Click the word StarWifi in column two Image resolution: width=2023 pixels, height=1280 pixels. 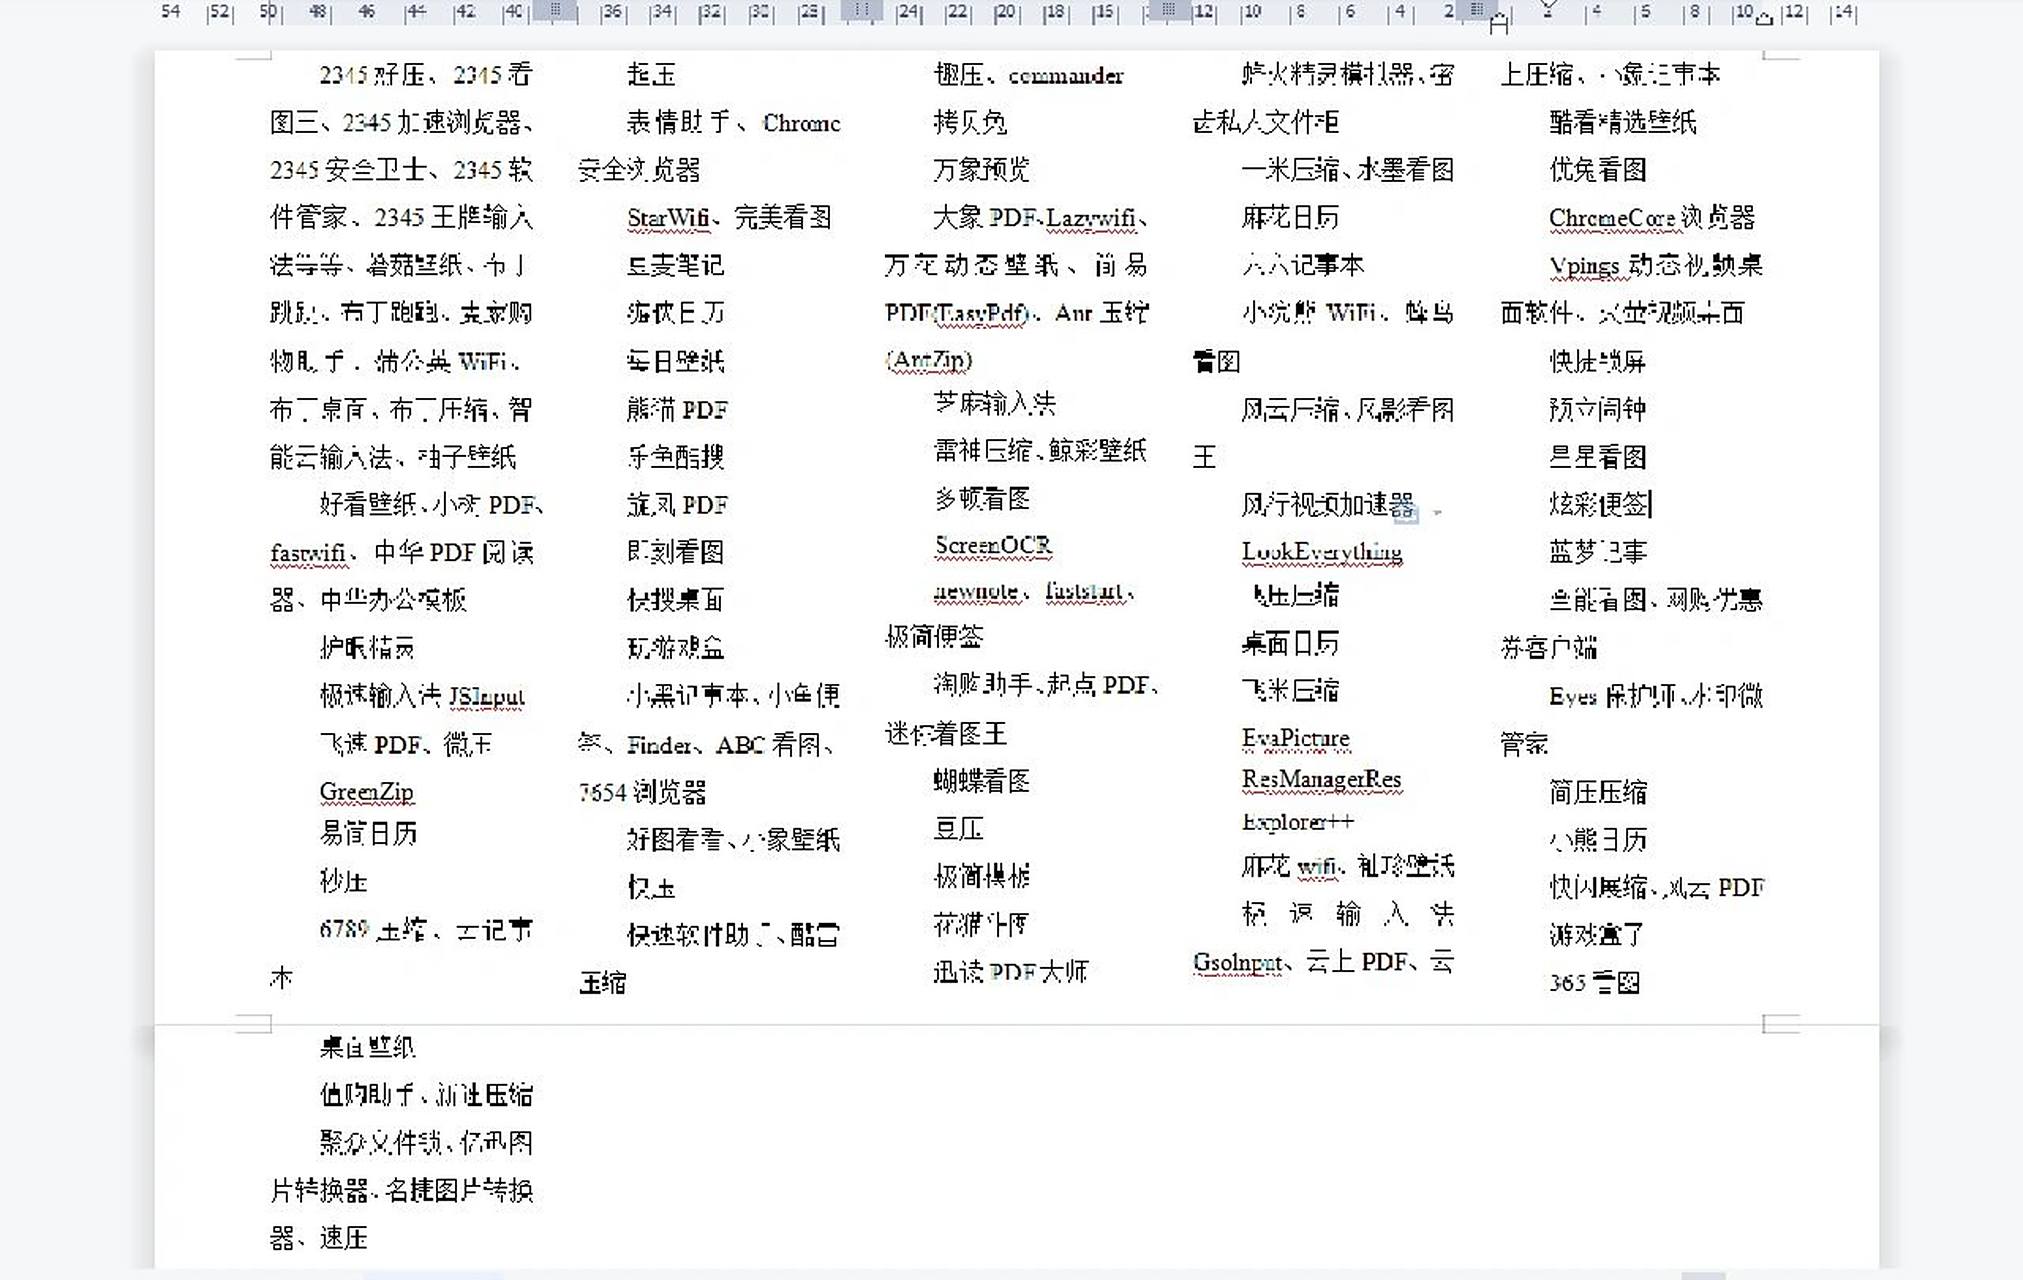coord(668,218)
